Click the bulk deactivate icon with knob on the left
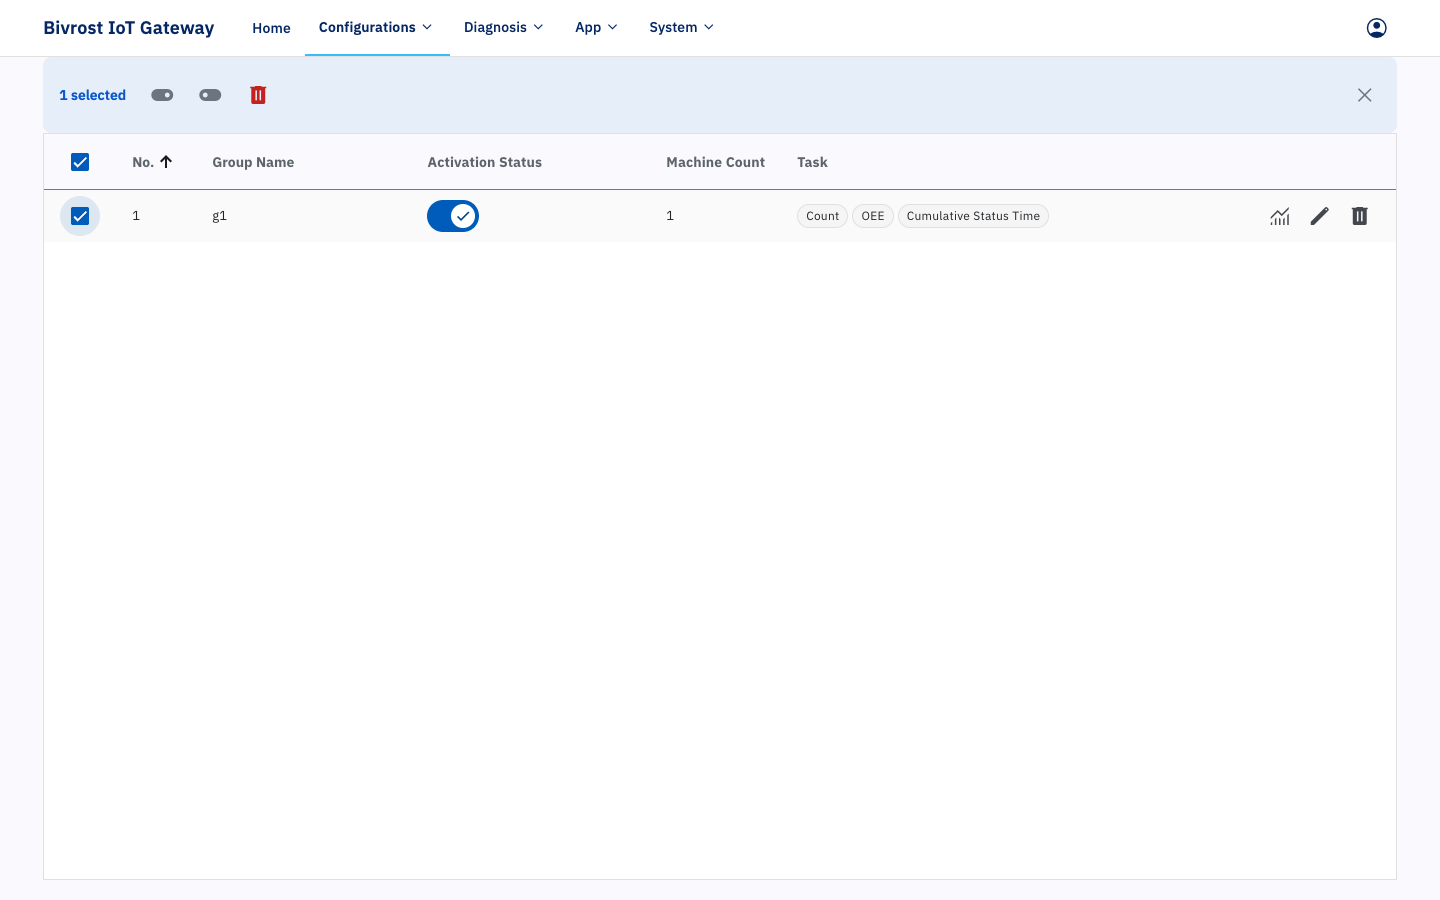1440x900 pixels. 210,95
